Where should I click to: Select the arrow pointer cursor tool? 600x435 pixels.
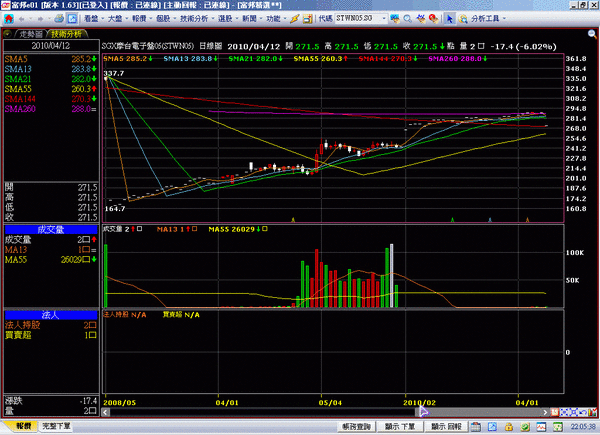[x=450, y=18]
